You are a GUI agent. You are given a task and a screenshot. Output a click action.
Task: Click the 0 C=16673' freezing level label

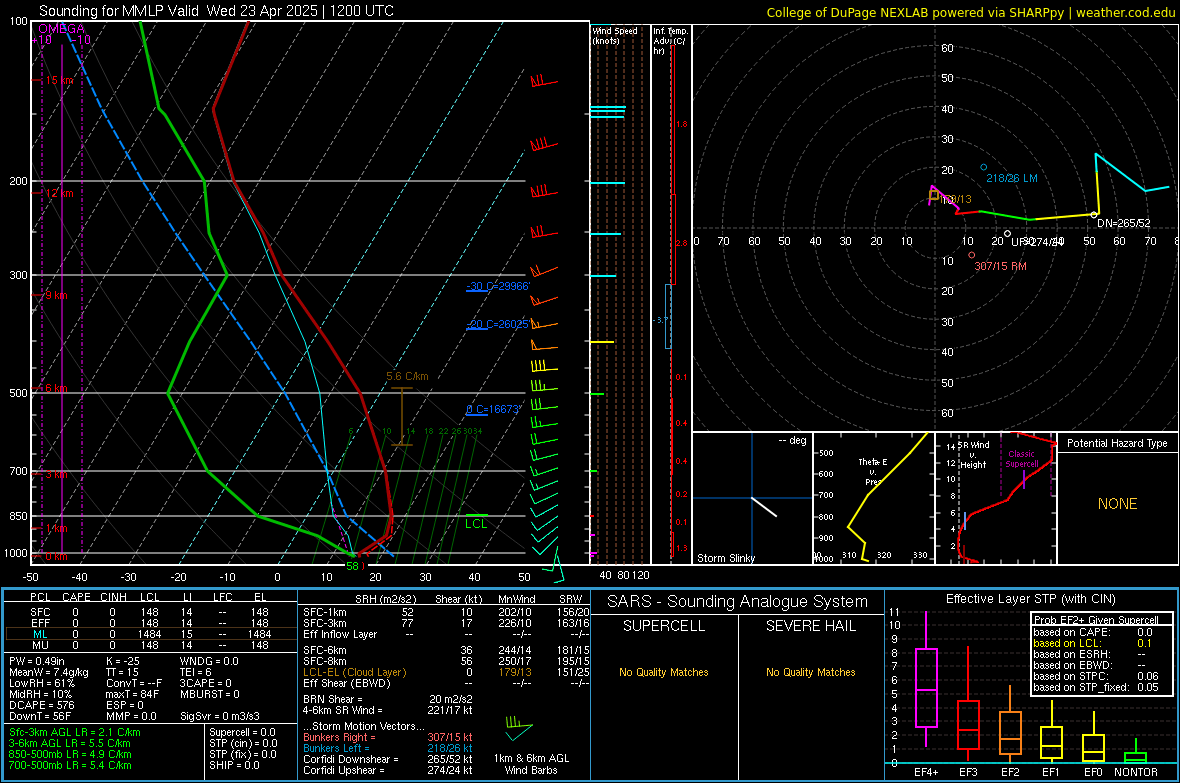point(493,410)
